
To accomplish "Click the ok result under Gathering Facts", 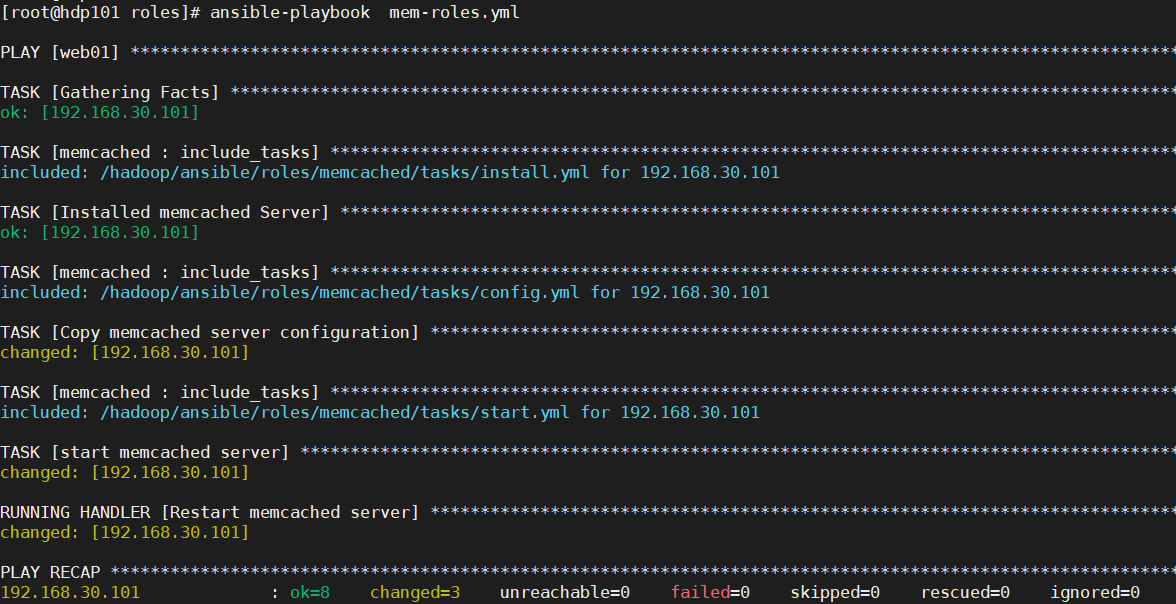I will tap(100, 113).
